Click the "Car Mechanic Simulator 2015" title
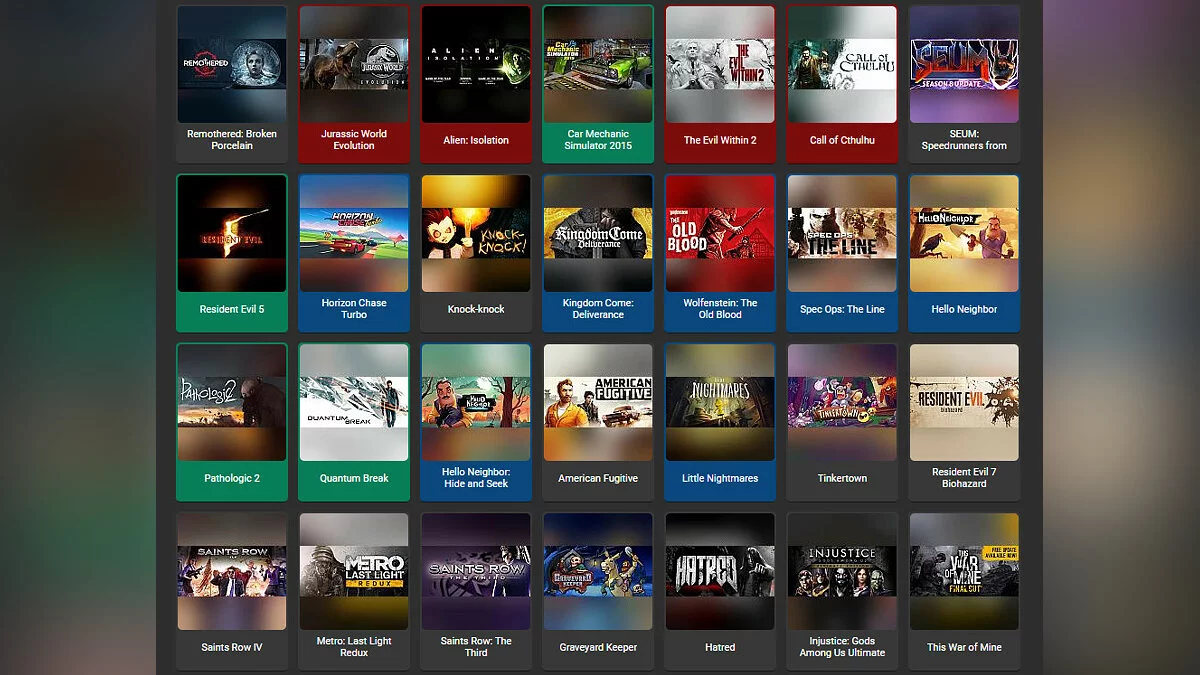This screenshot has height=675, width=1200. pyautogui.click(x=598, y=140)
